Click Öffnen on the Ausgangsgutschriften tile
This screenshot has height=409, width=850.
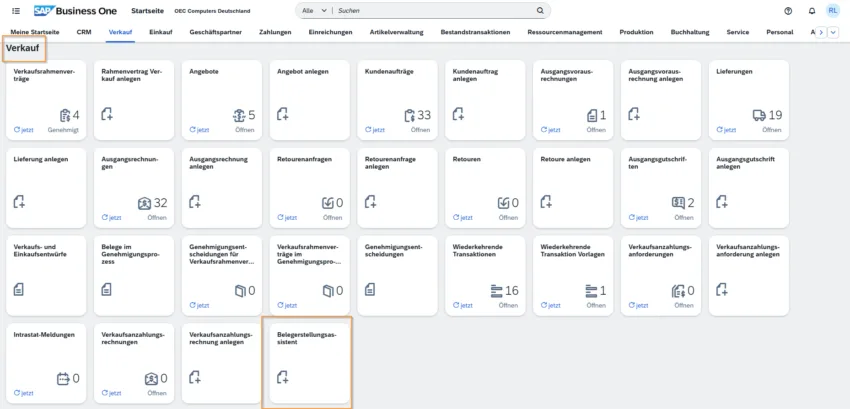(684, 218)
